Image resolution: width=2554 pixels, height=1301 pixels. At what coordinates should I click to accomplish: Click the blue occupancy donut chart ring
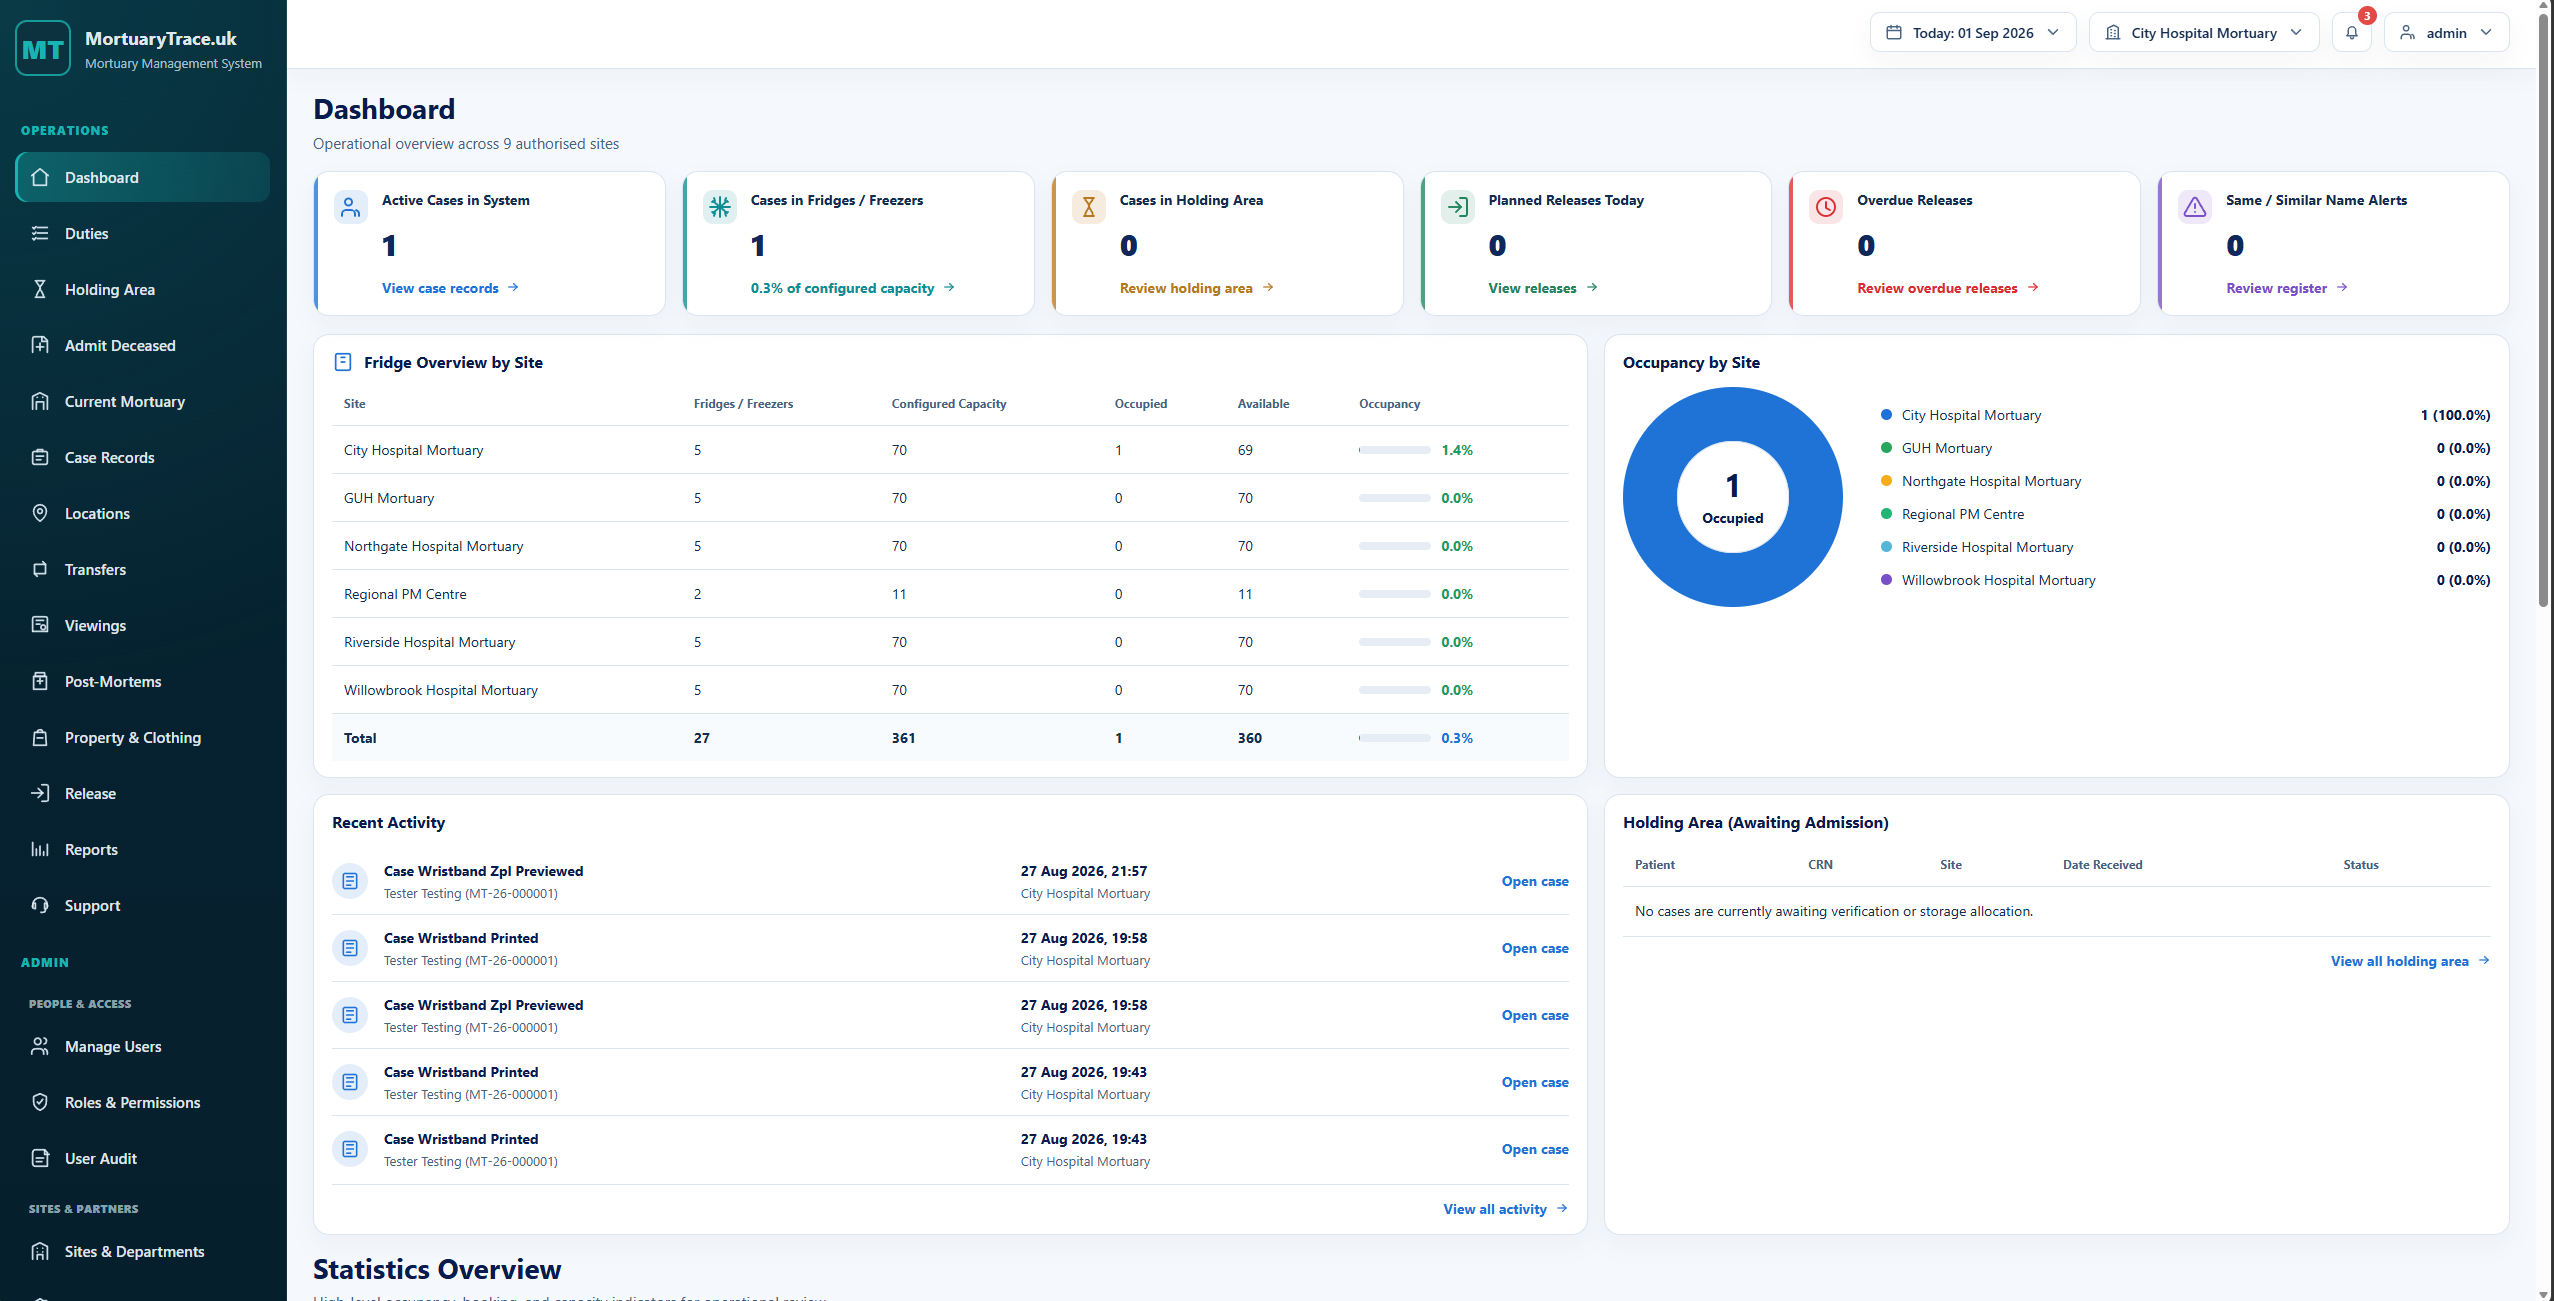[x=1652, y=497]
